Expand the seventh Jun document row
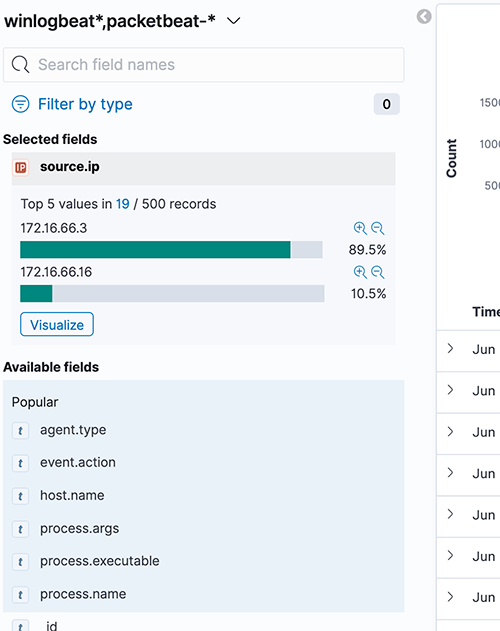The width and height of the screenshot is (500, 631). coord(450,596)
